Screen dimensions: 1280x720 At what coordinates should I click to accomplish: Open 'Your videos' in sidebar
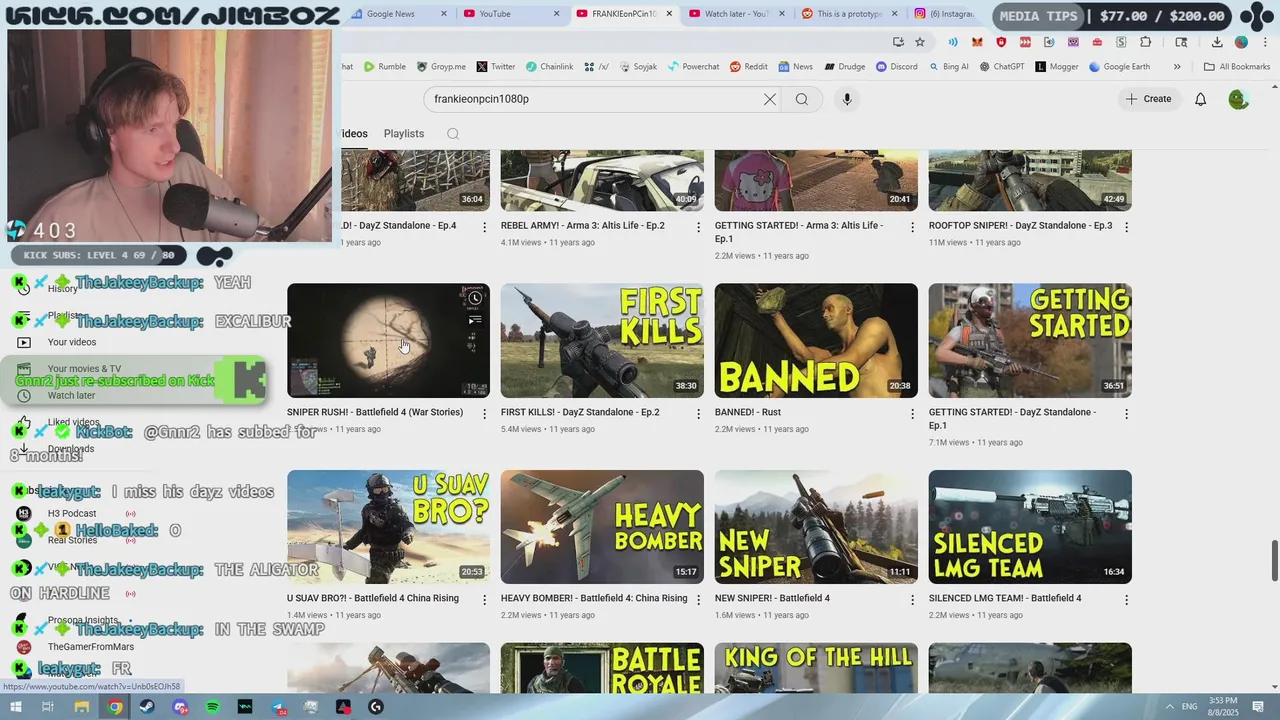coord(72,342)
